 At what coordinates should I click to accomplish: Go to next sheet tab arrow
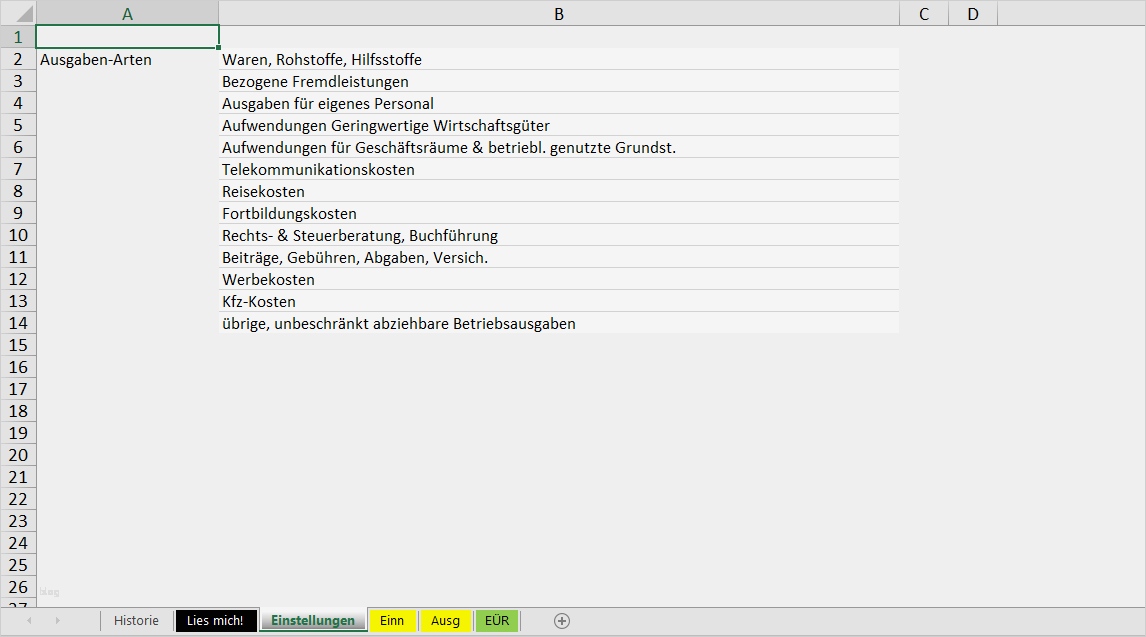point(57,621)
